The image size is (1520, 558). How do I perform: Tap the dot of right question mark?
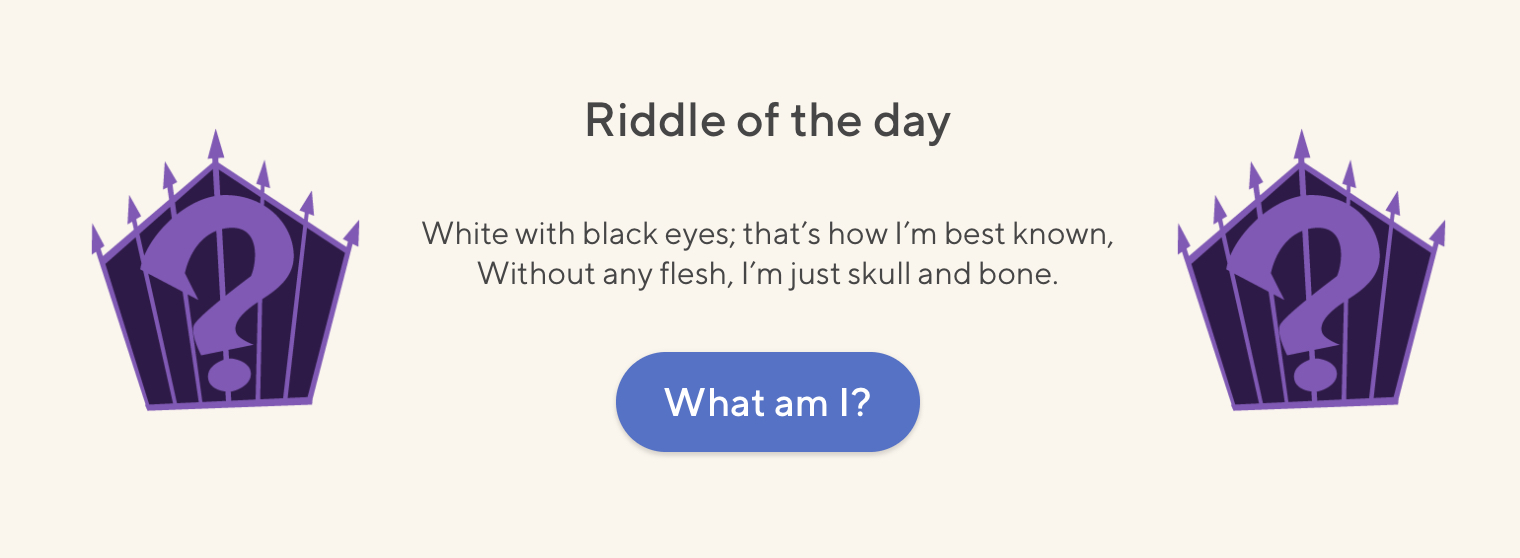point(1314,375)
